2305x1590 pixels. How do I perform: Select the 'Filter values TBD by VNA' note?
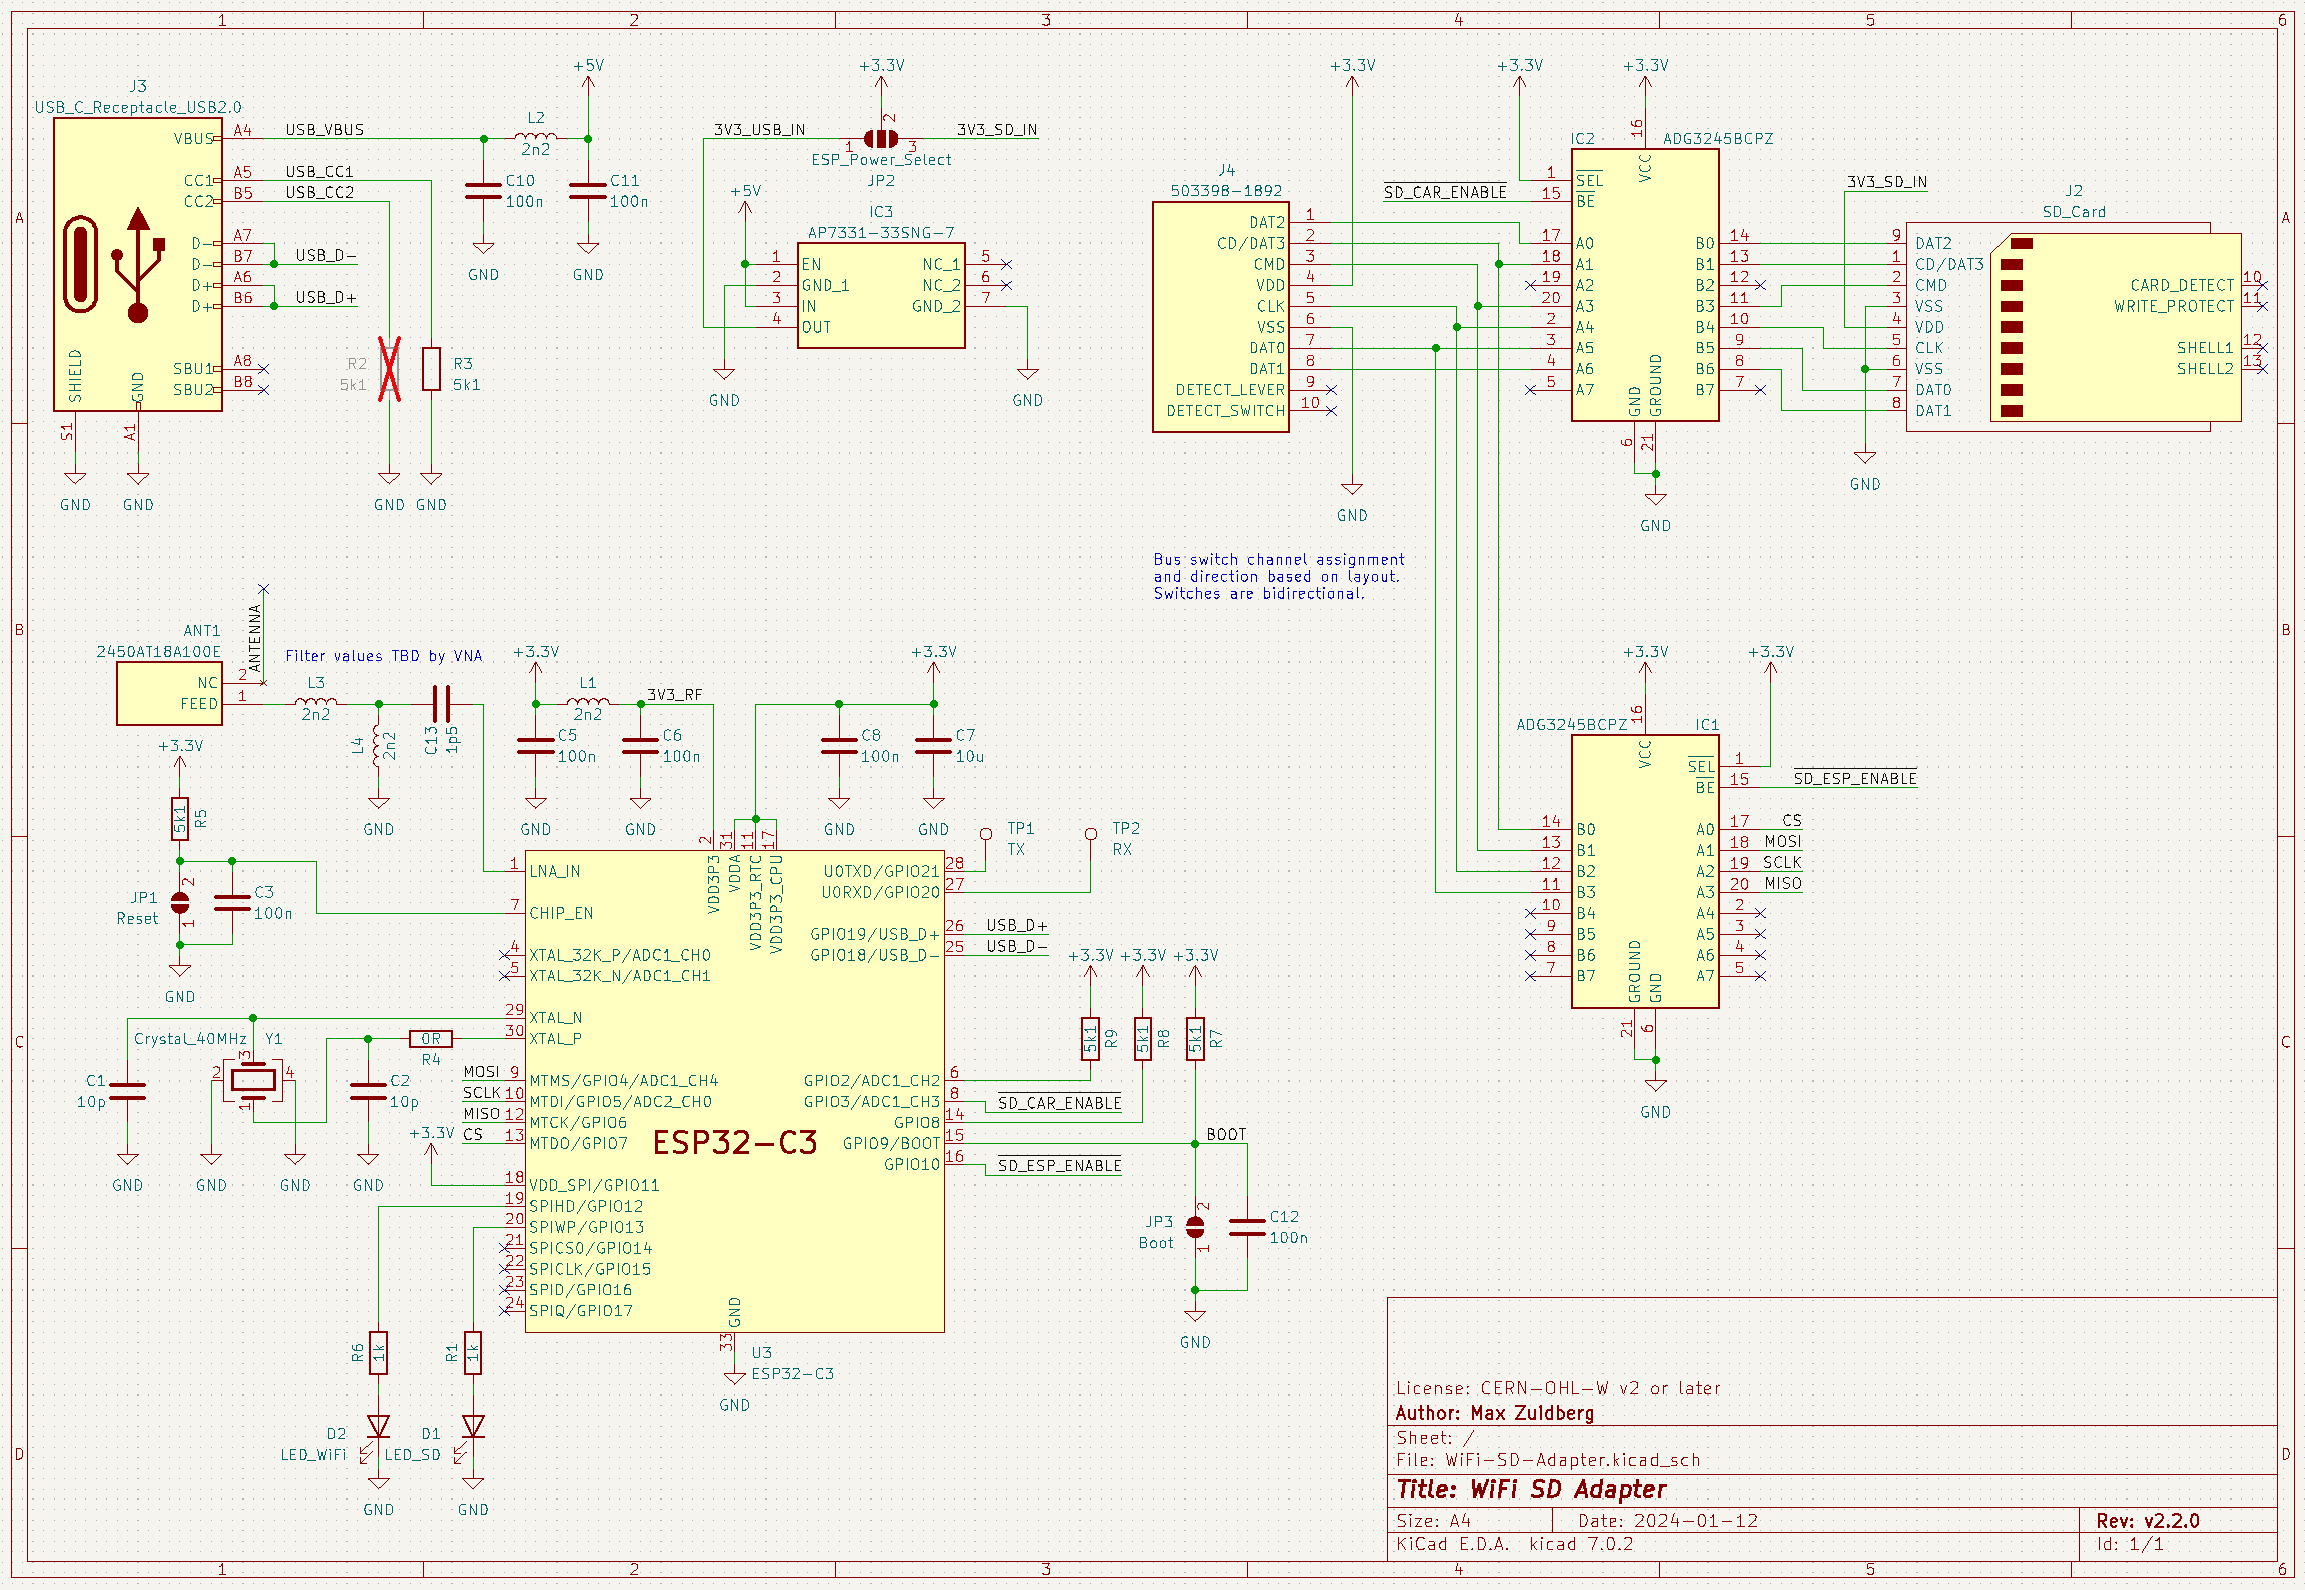pyautogui.click(x=384, y=656)
